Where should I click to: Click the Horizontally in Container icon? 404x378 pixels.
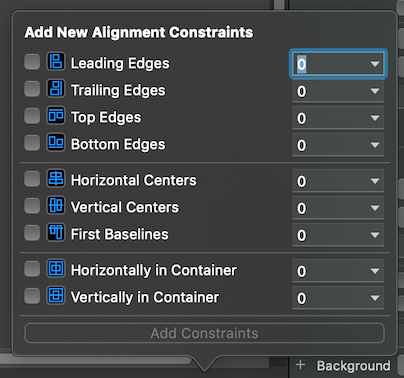56,269
